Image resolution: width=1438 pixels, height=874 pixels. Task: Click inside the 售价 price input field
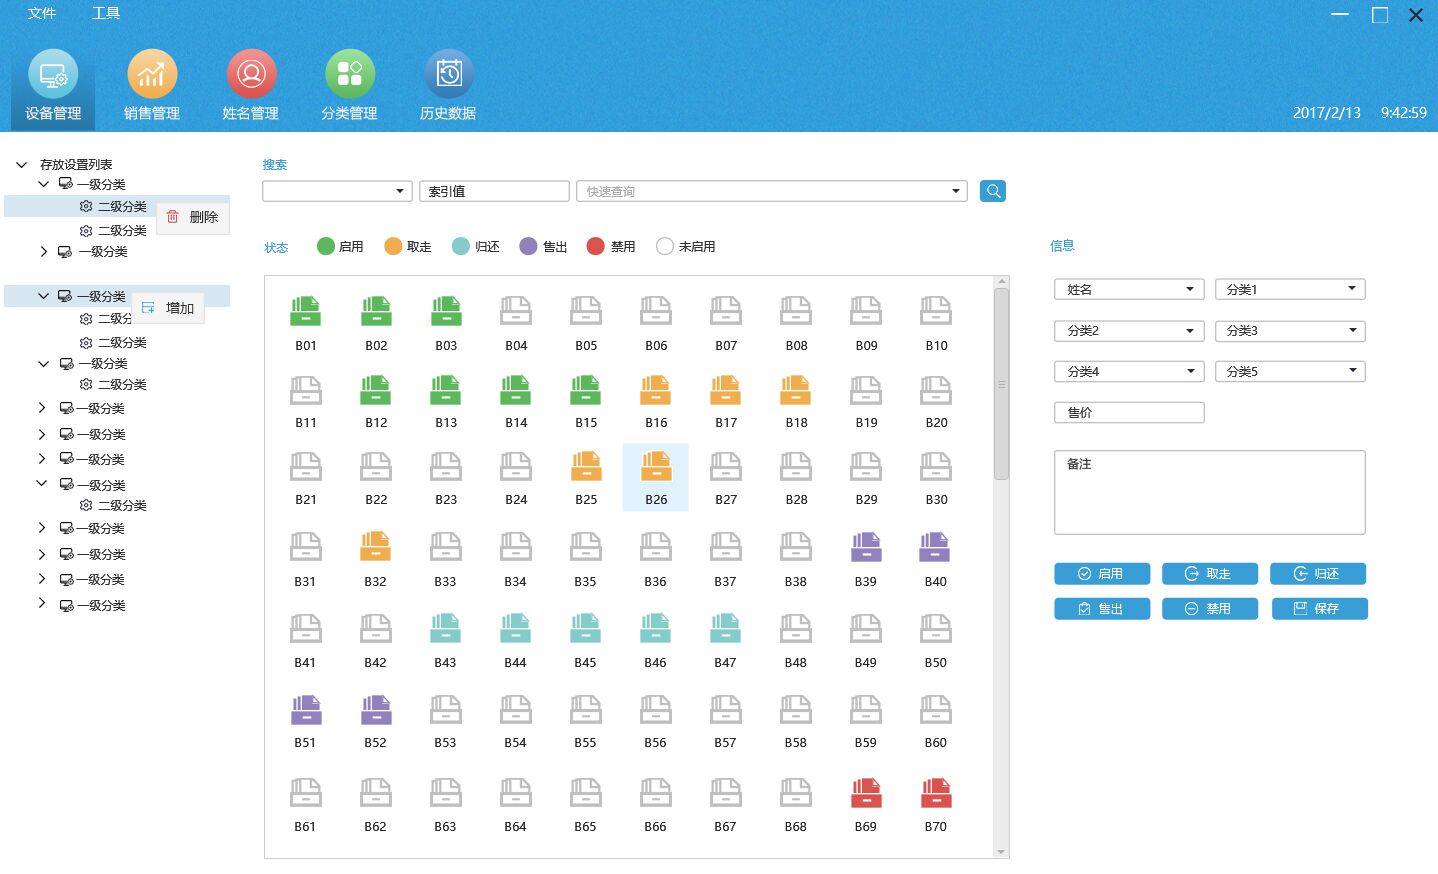1128,411
